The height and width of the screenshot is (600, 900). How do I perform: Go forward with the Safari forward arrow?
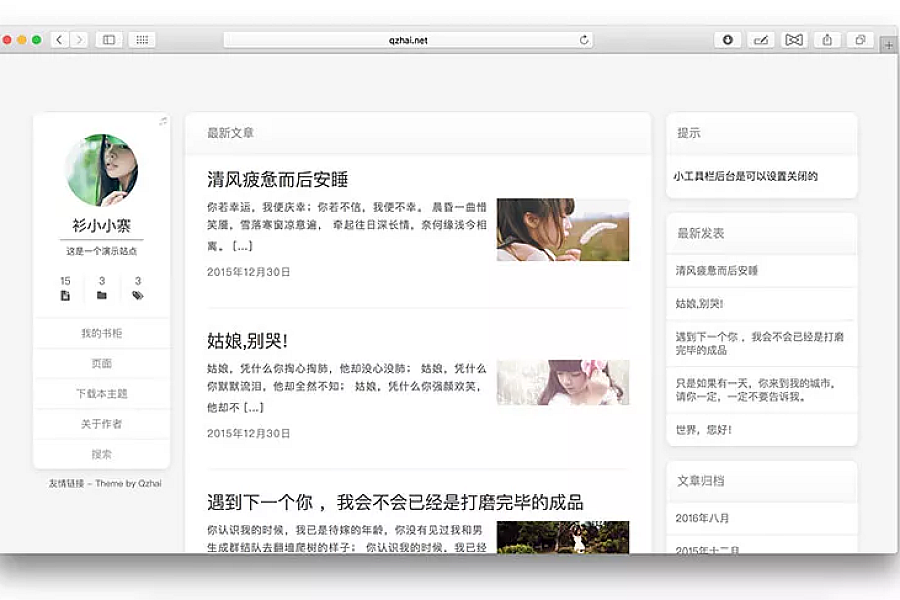[x=80, y=40]
